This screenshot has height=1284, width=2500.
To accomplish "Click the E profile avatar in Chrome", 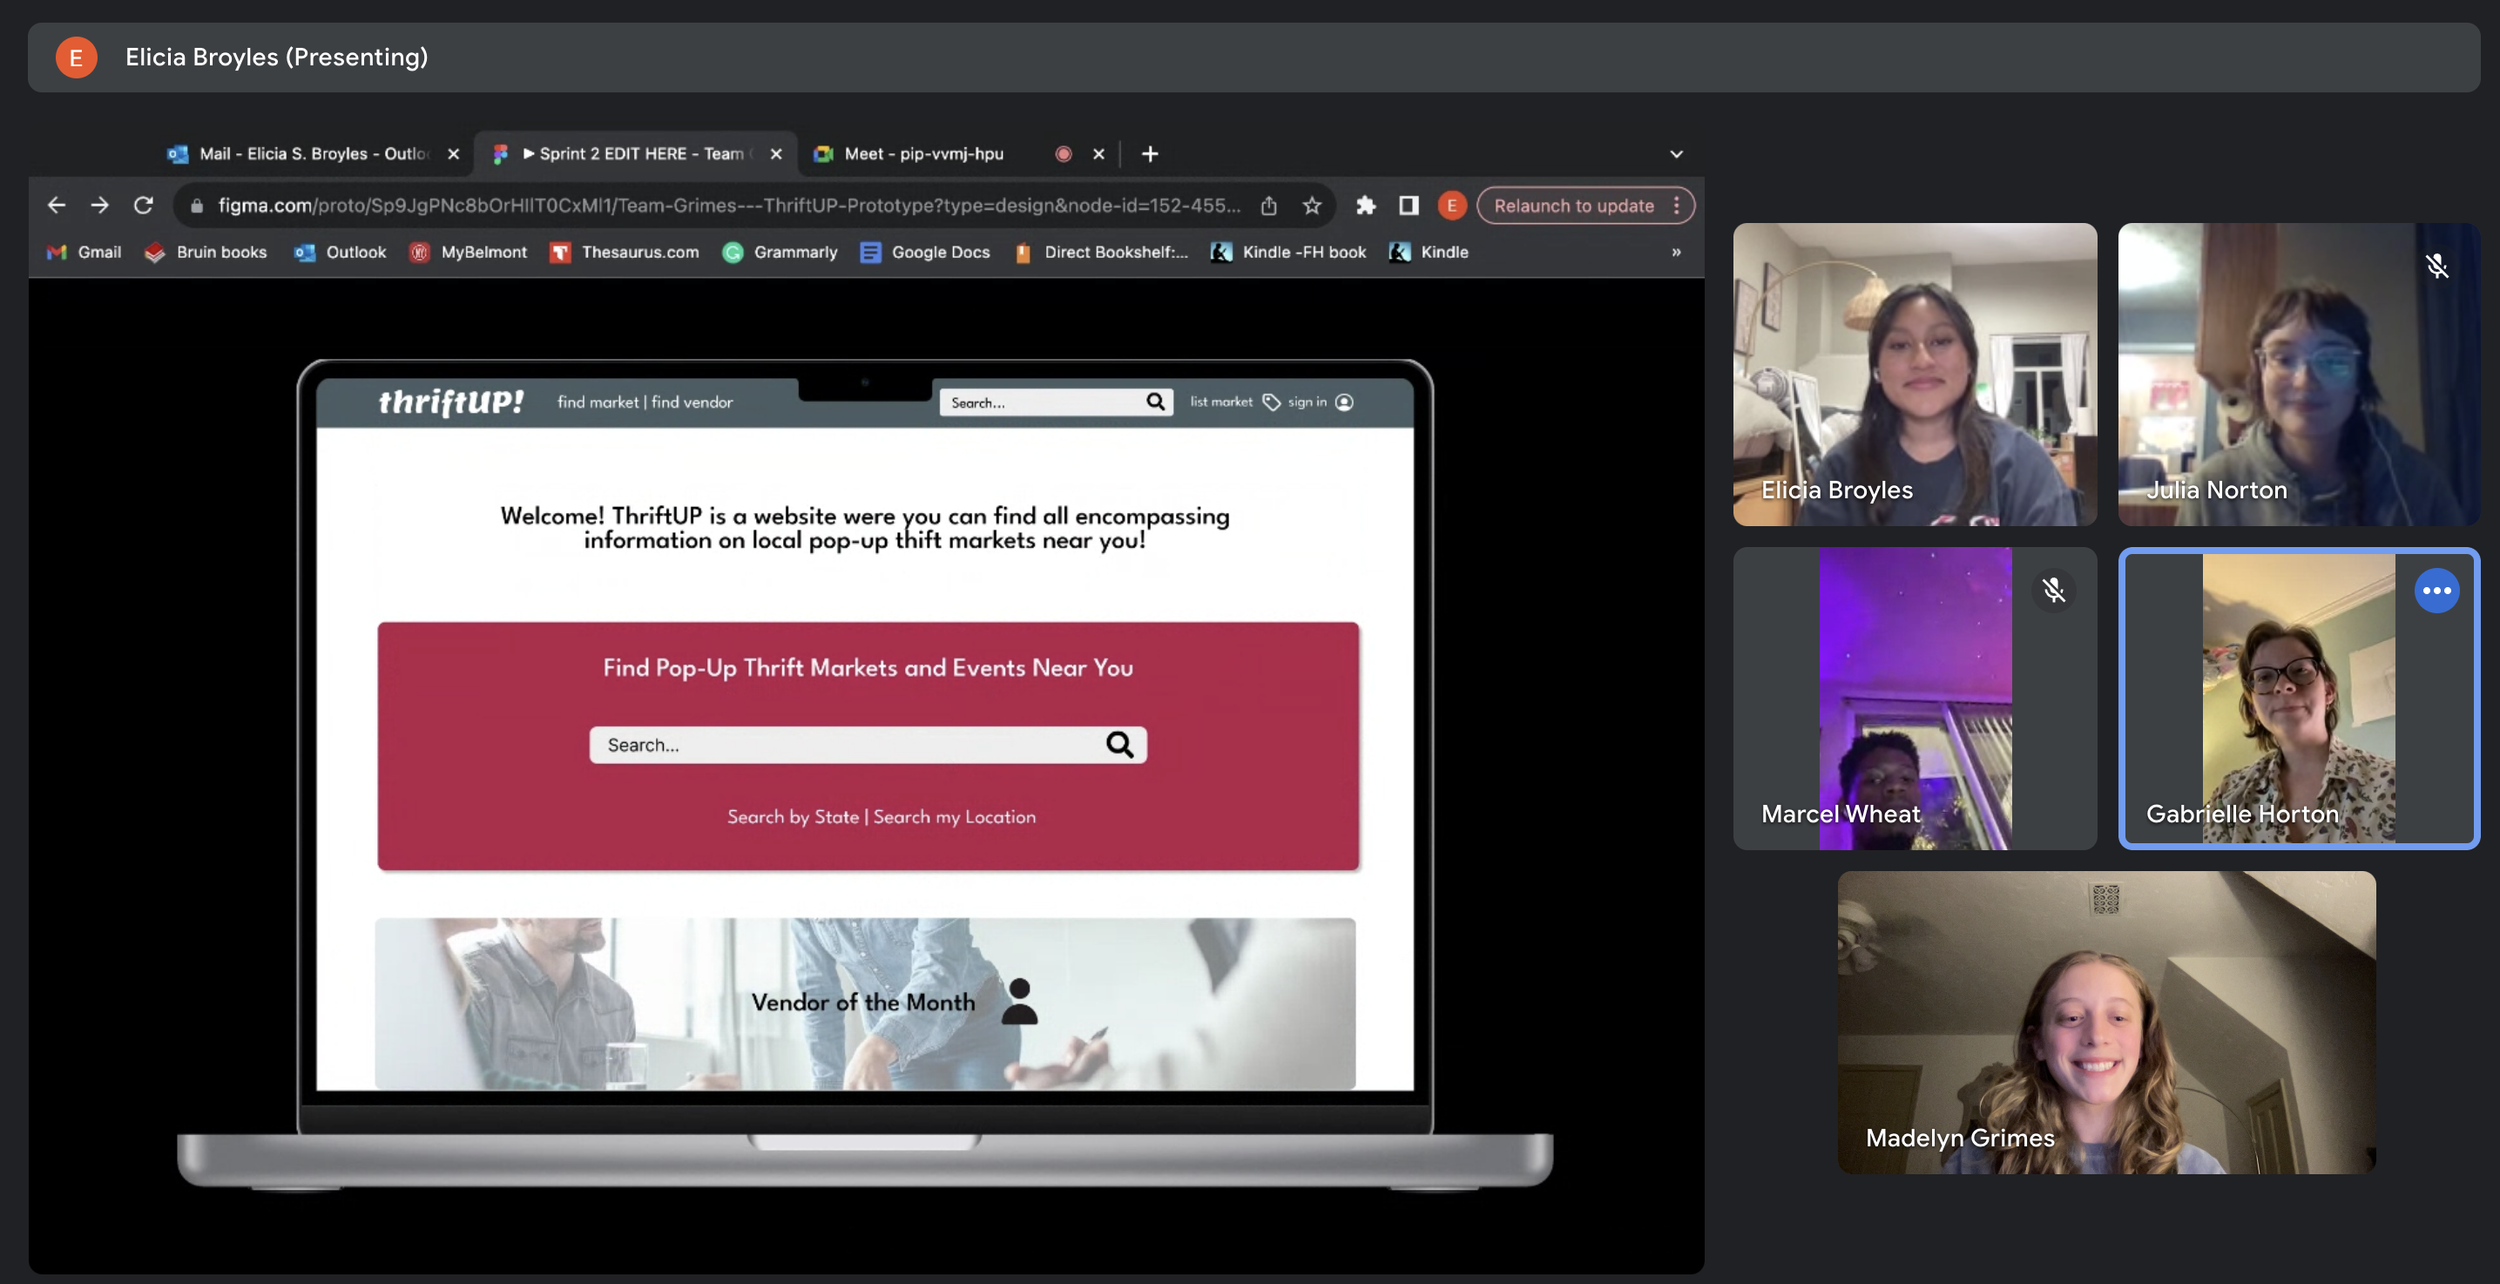I will pyautogui.click(x=1451, y=205).
